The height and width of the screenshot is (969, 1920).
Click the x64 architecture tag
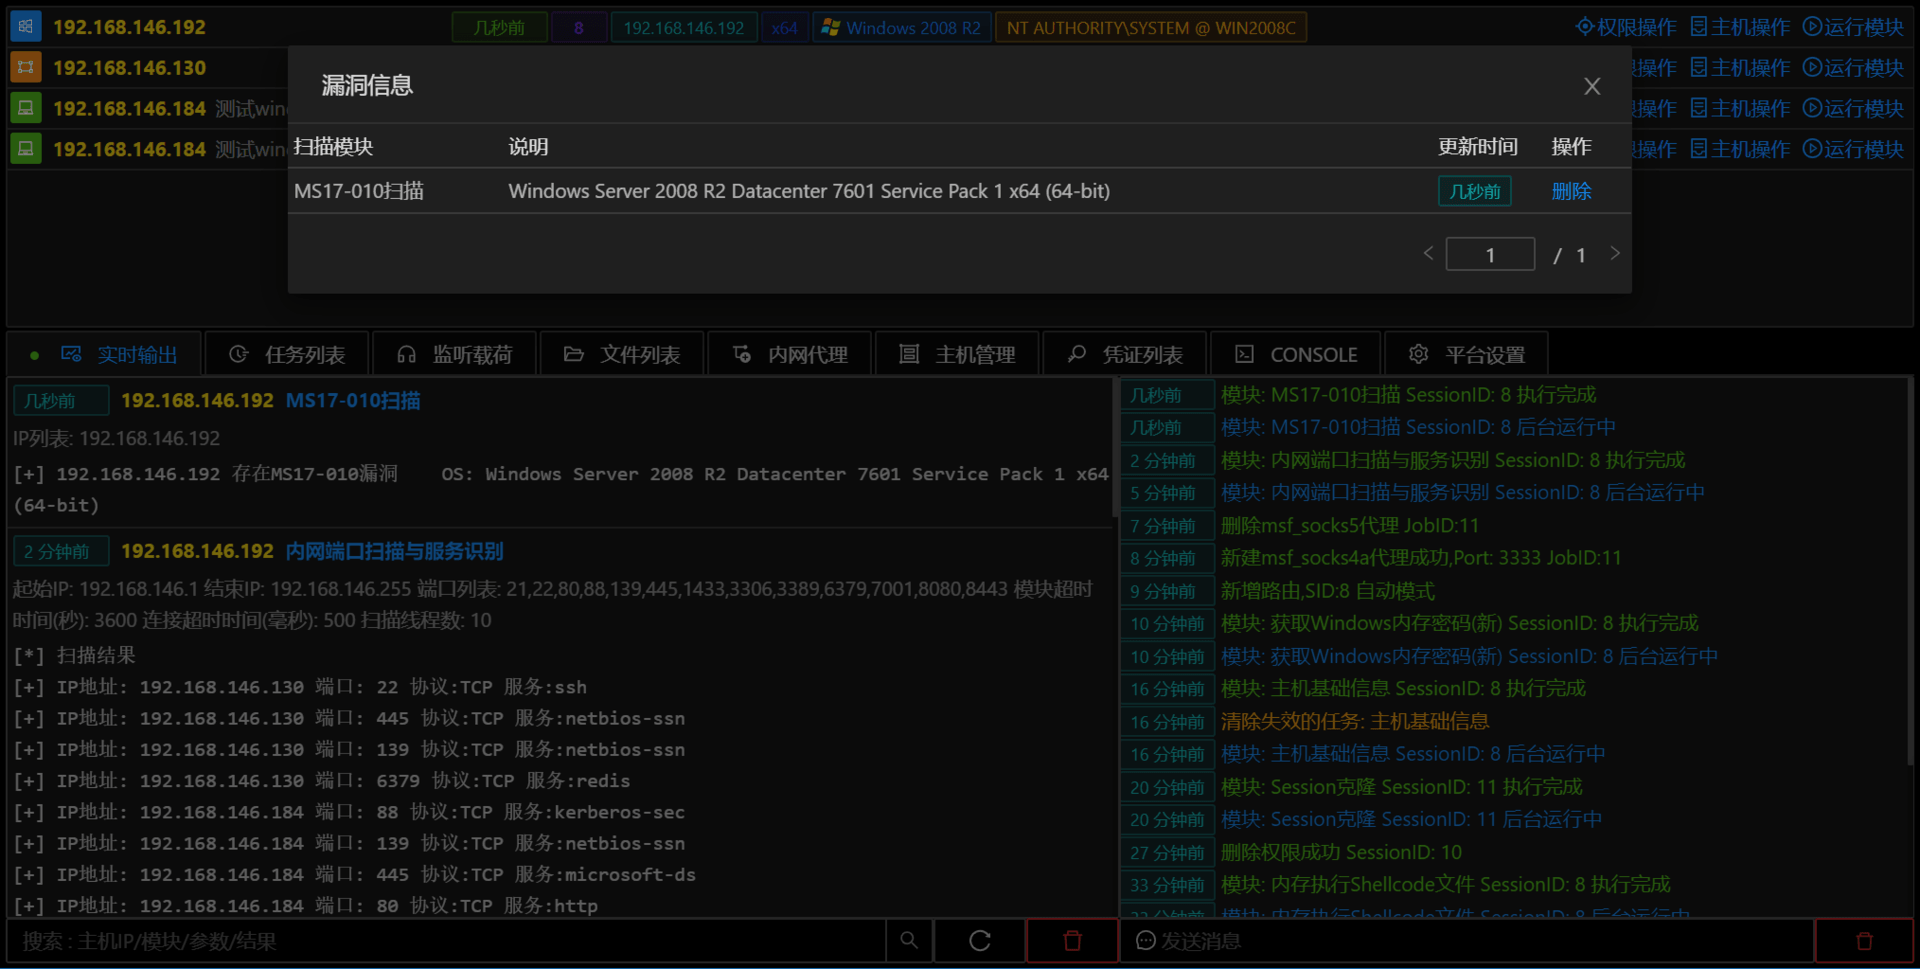(x=785, y=28)
